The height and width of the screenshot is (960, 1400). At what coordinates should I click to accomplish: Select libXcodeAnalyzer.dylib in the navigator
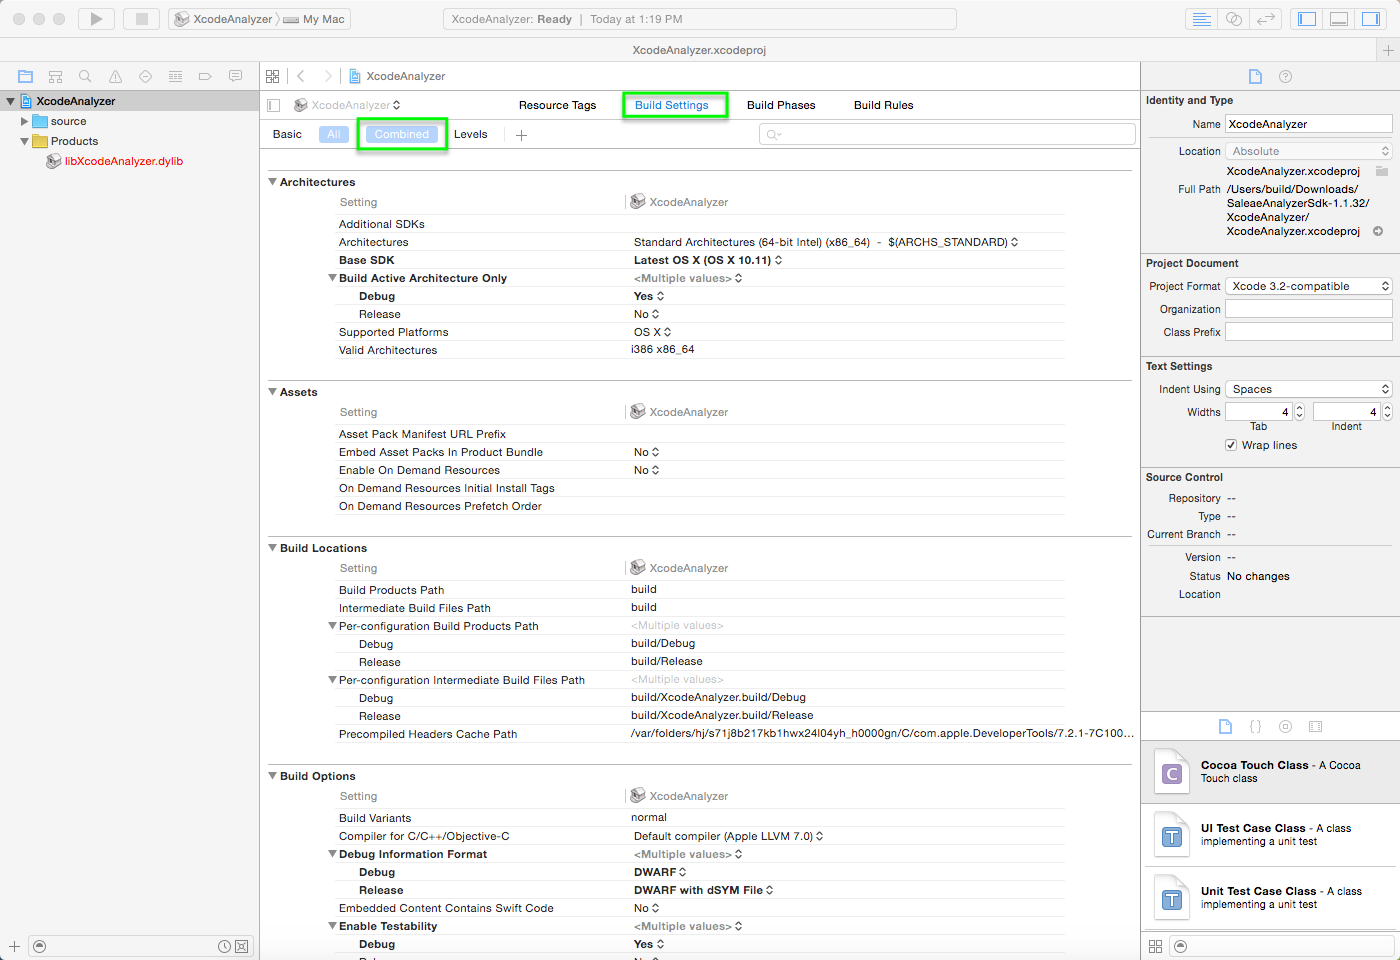(123, 161)
